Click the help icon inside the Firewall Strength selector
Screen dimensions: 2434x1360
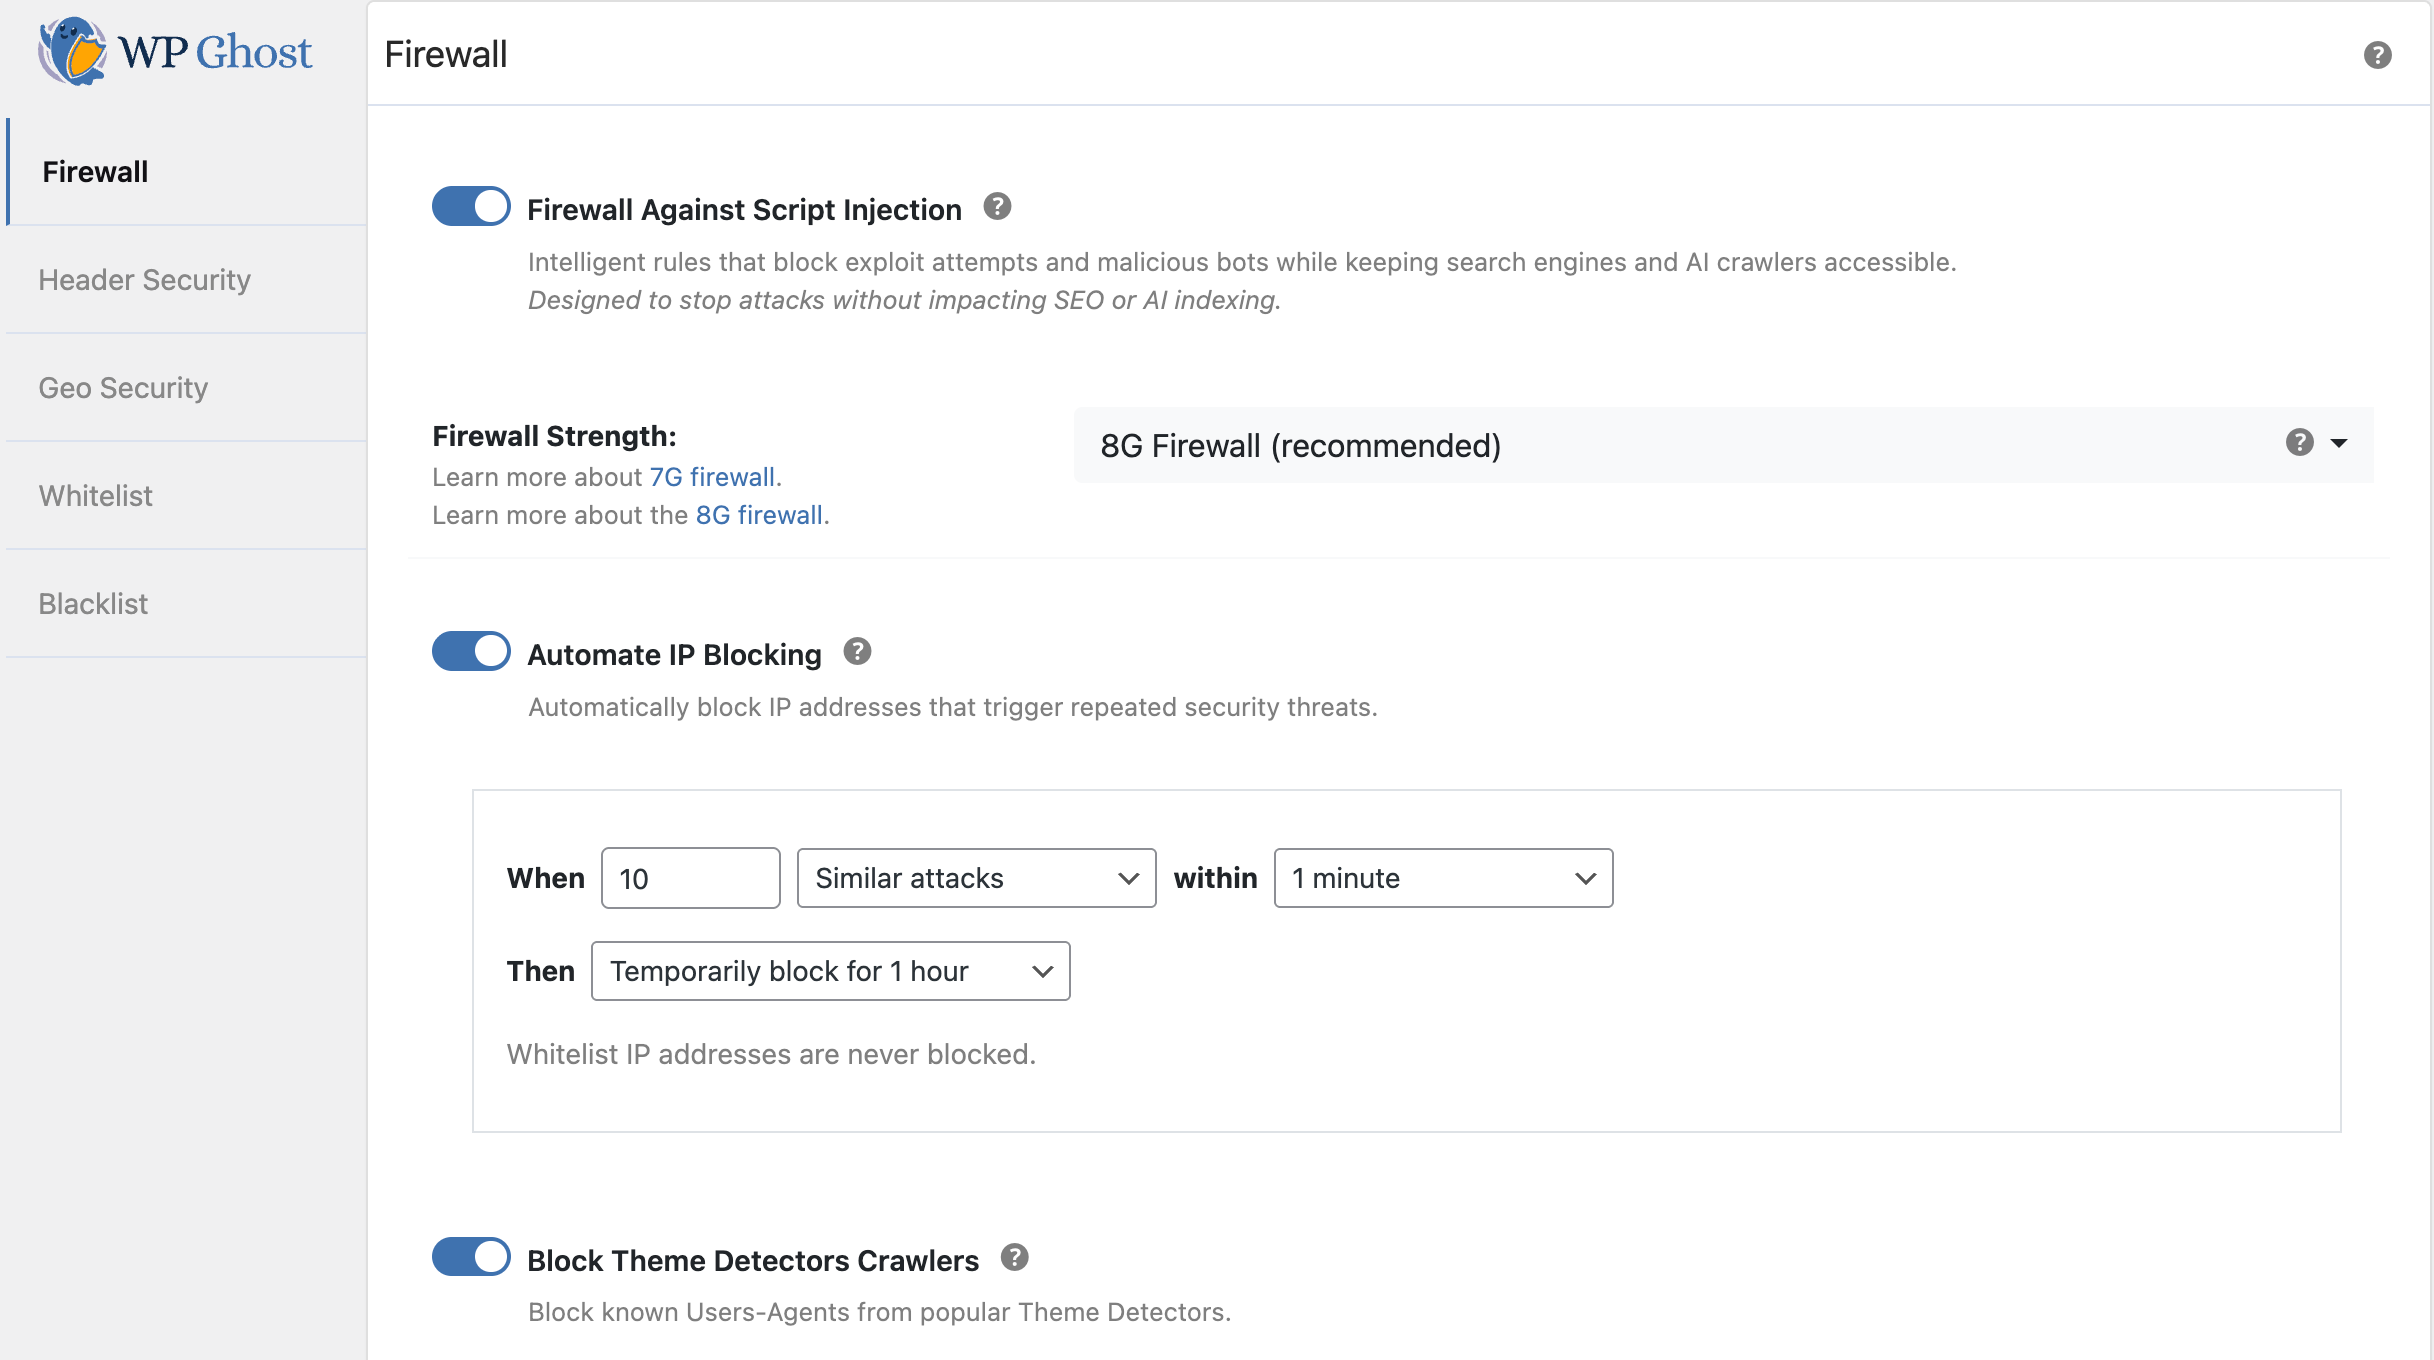(2300, 443)
